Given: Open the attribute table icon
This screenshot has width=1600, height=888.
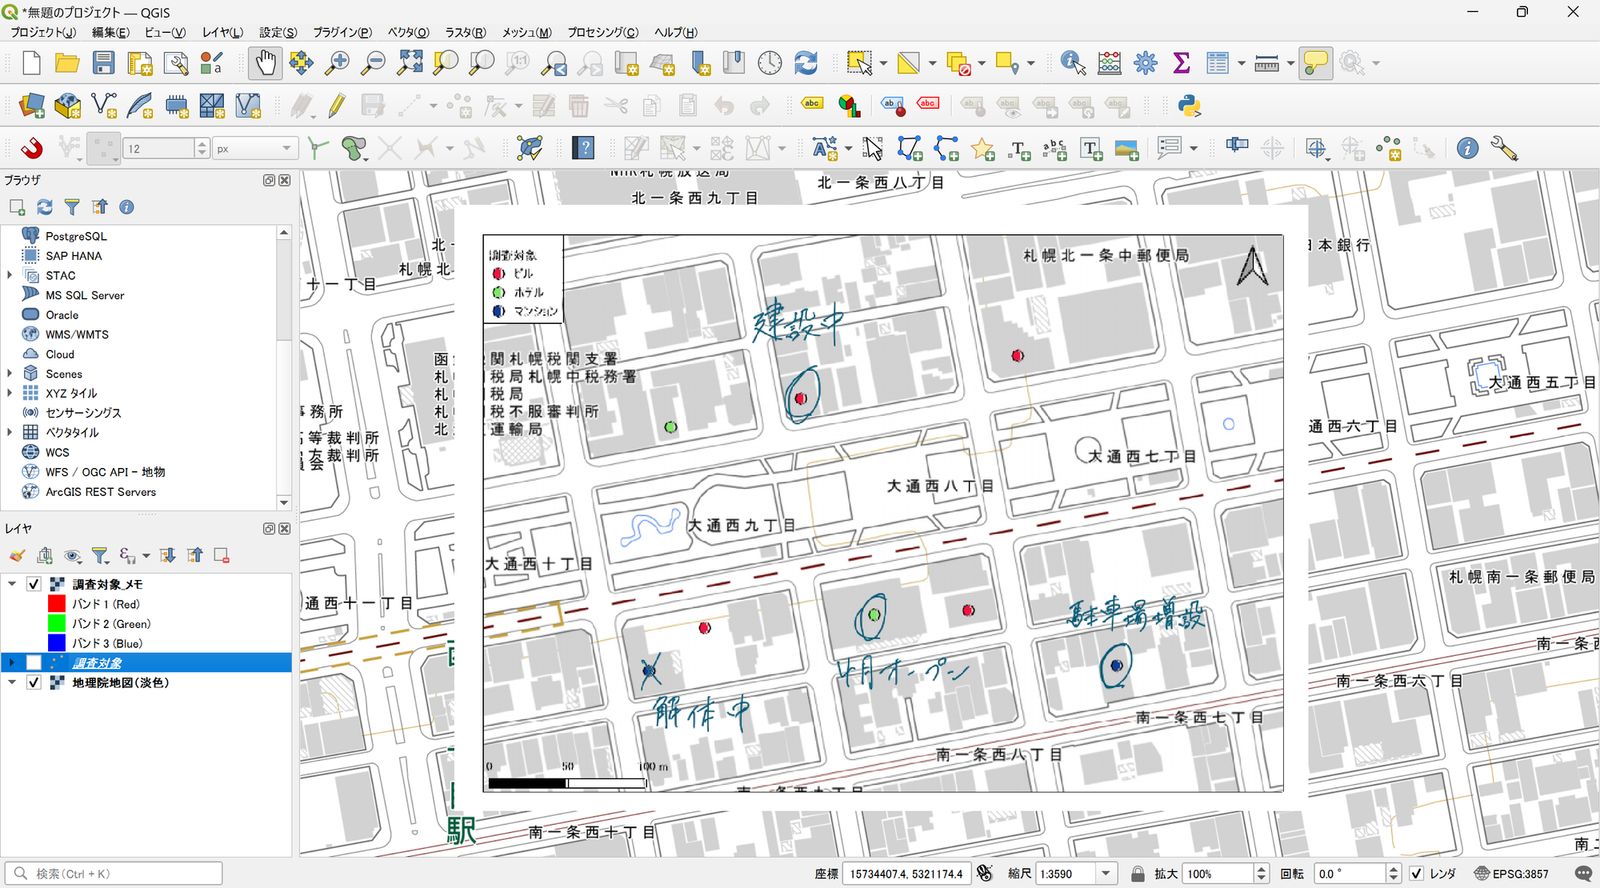Looking at the screenshot, I should tap(1217, 64).
